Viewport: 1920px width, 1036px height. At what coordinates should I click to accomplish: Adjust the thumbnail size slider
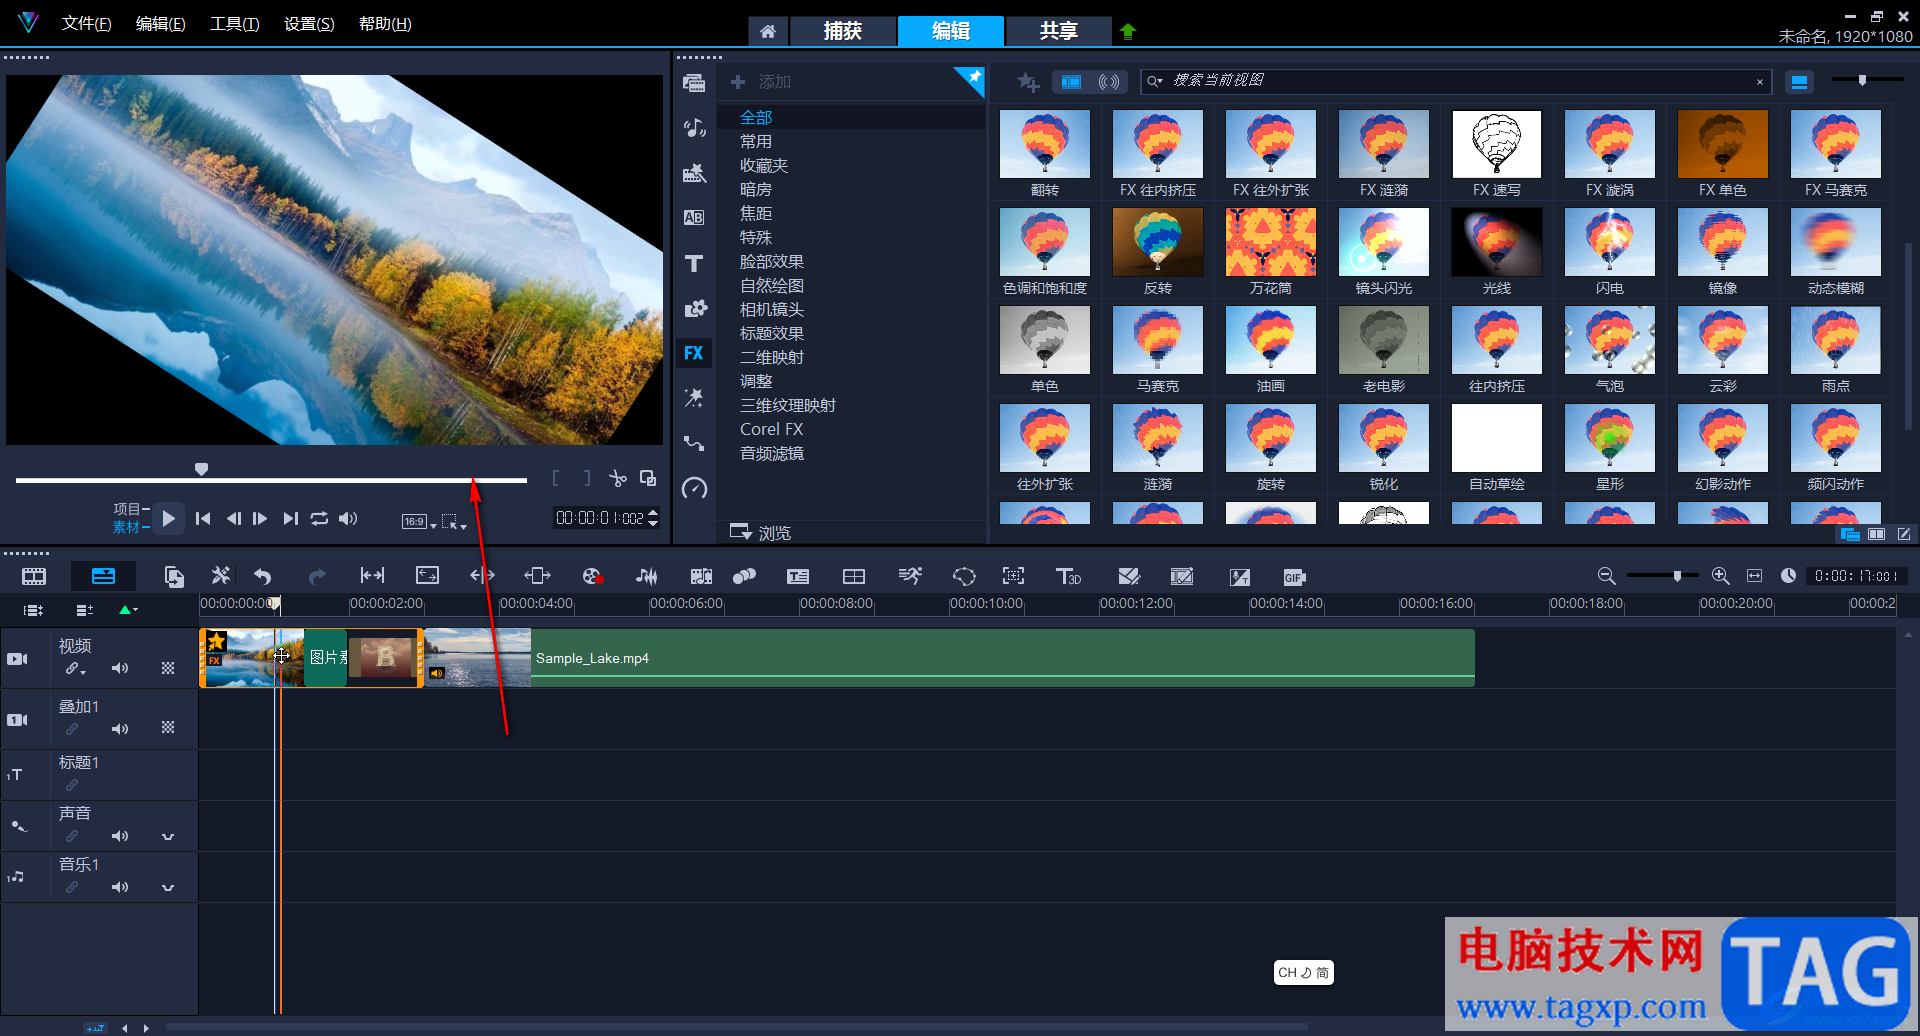[1866, 80]
